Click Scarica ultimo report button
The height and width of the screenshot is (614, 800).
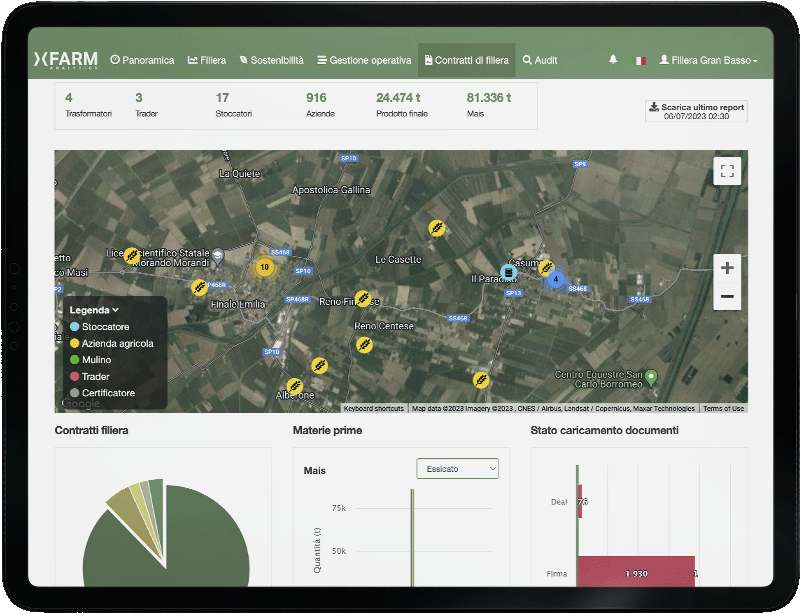click(x=697, y=111)
